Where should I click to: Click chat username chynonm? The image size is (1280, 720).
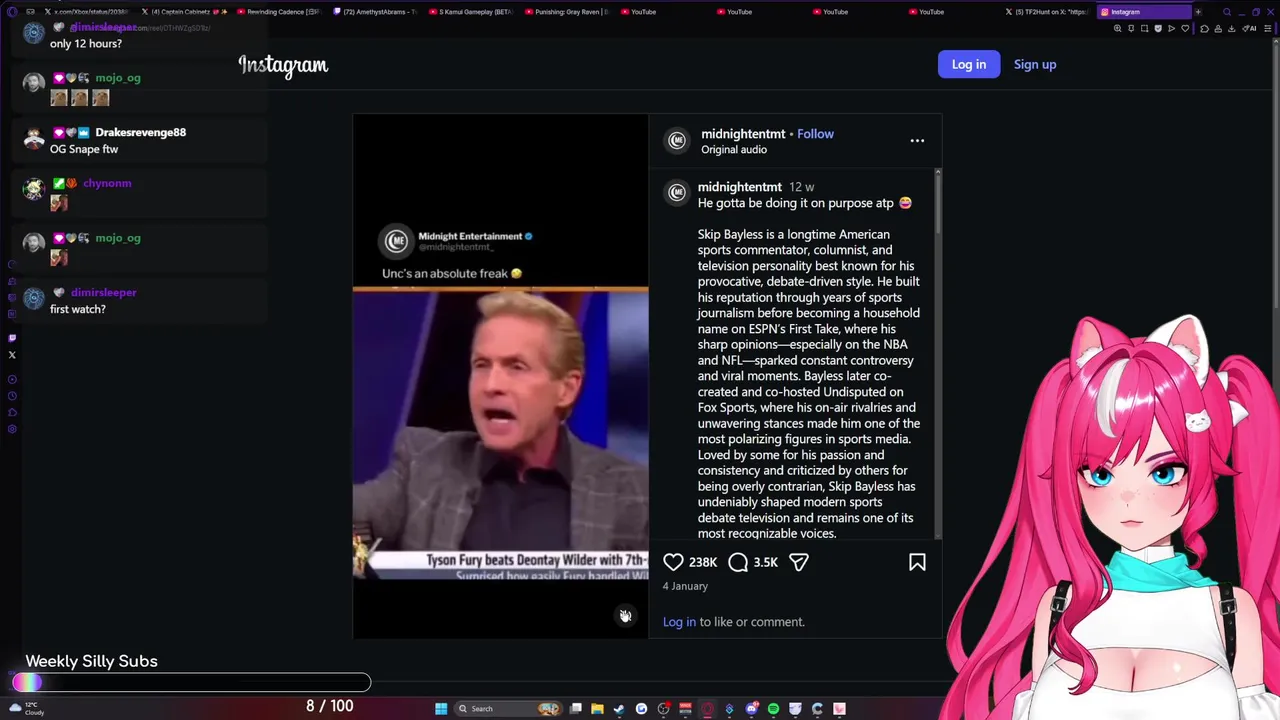tap(107, 183)
